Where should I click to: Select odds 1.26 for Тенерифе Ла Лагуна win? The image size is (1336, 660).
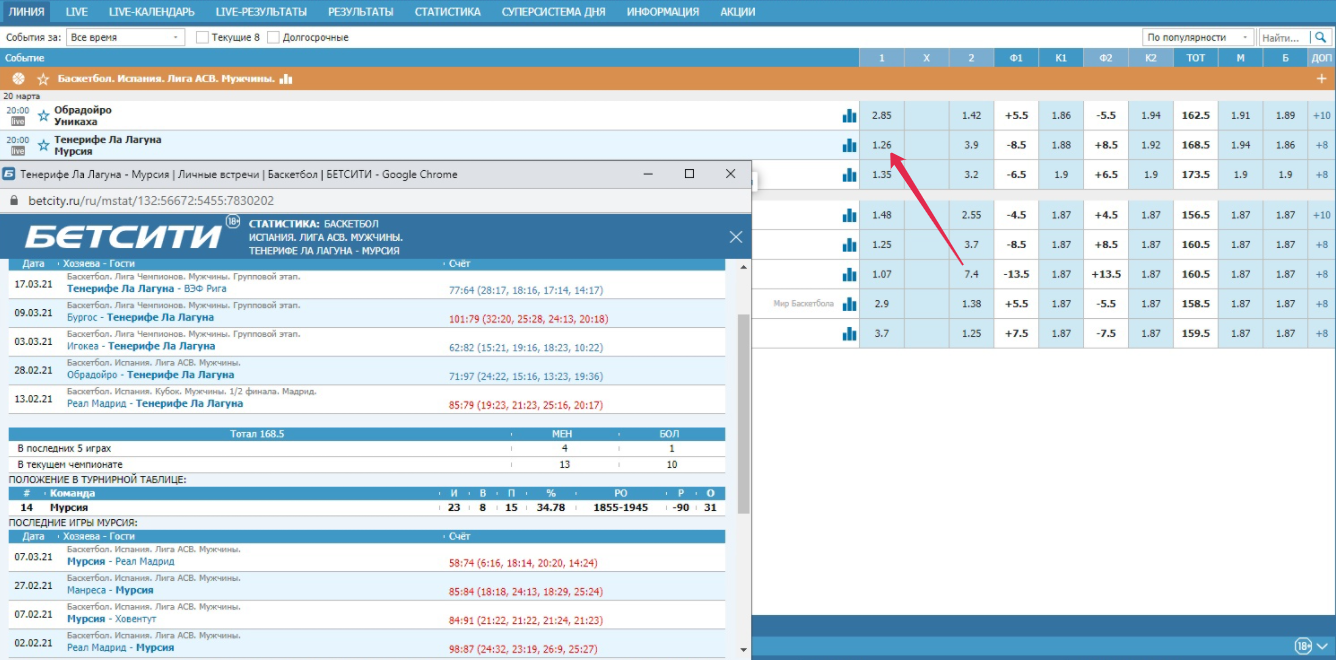pyautogui.click(x=881, y=146)
